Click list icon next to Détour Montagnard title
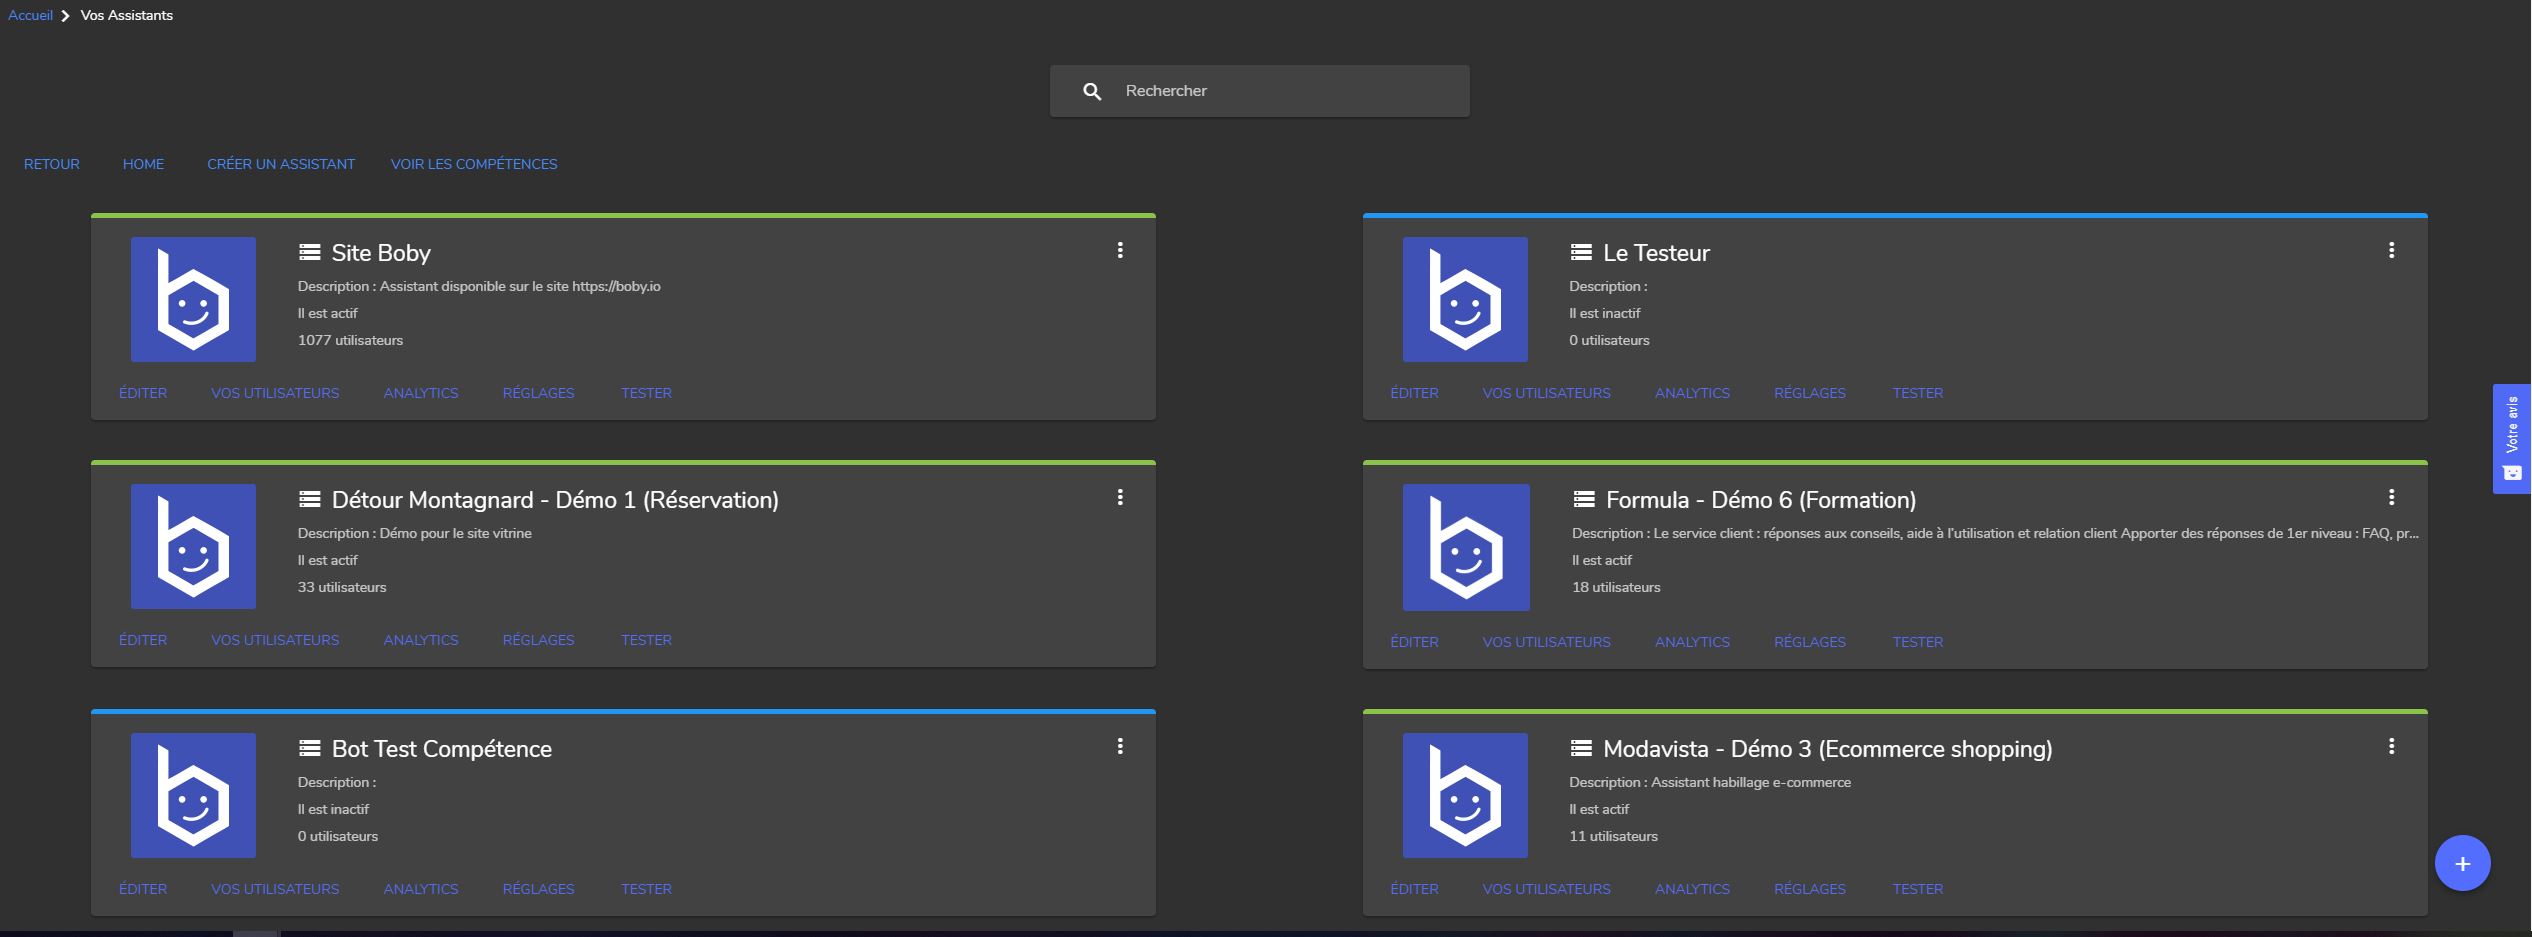Screen dimensions: 2532x937 (310, 500)
